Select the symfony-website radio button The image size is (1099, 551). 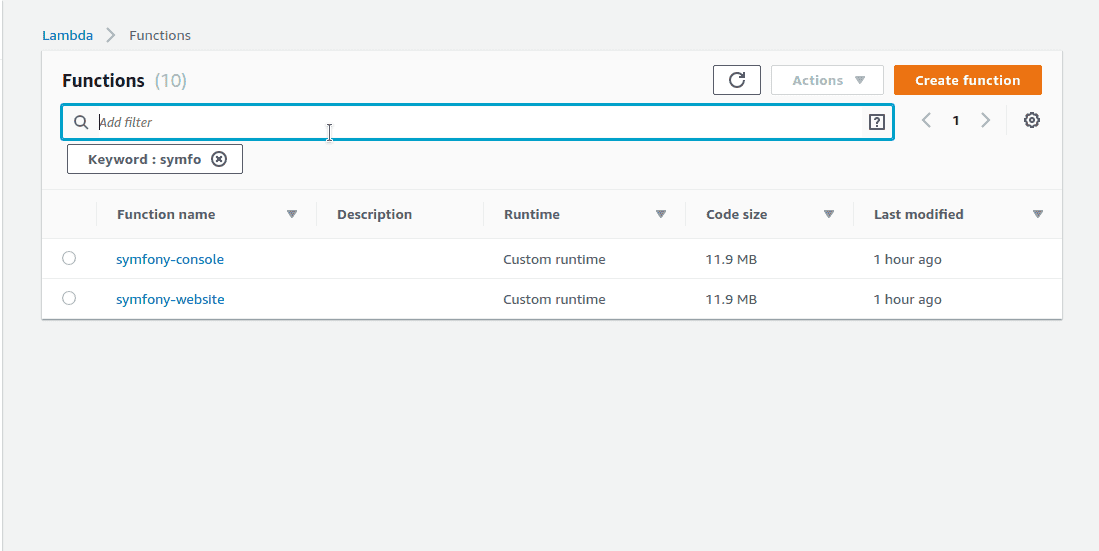pos(69,298)
